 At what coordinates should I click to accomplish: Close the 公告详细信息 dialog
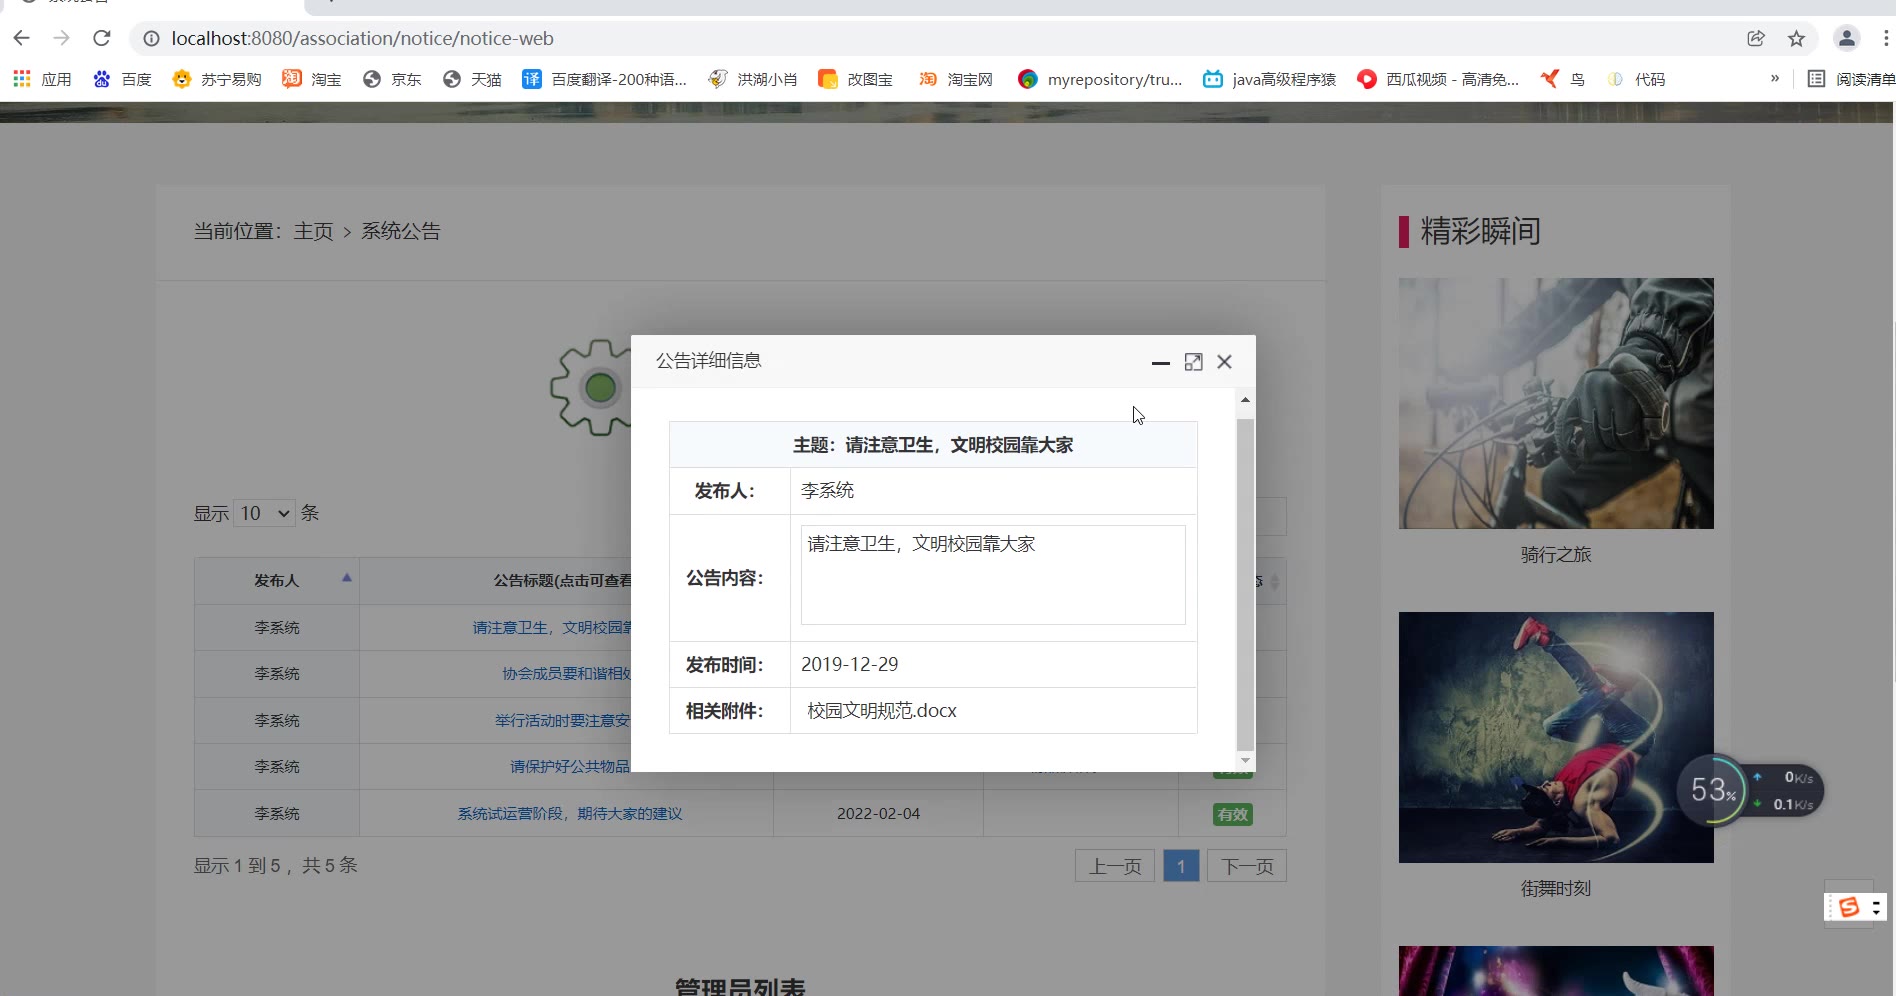(1224, 362)
